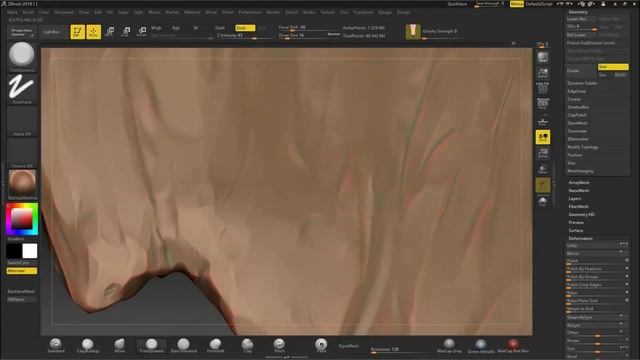Toggle the Rgb mode
This screenshot has height=360, width=640.
click(176, 28)
